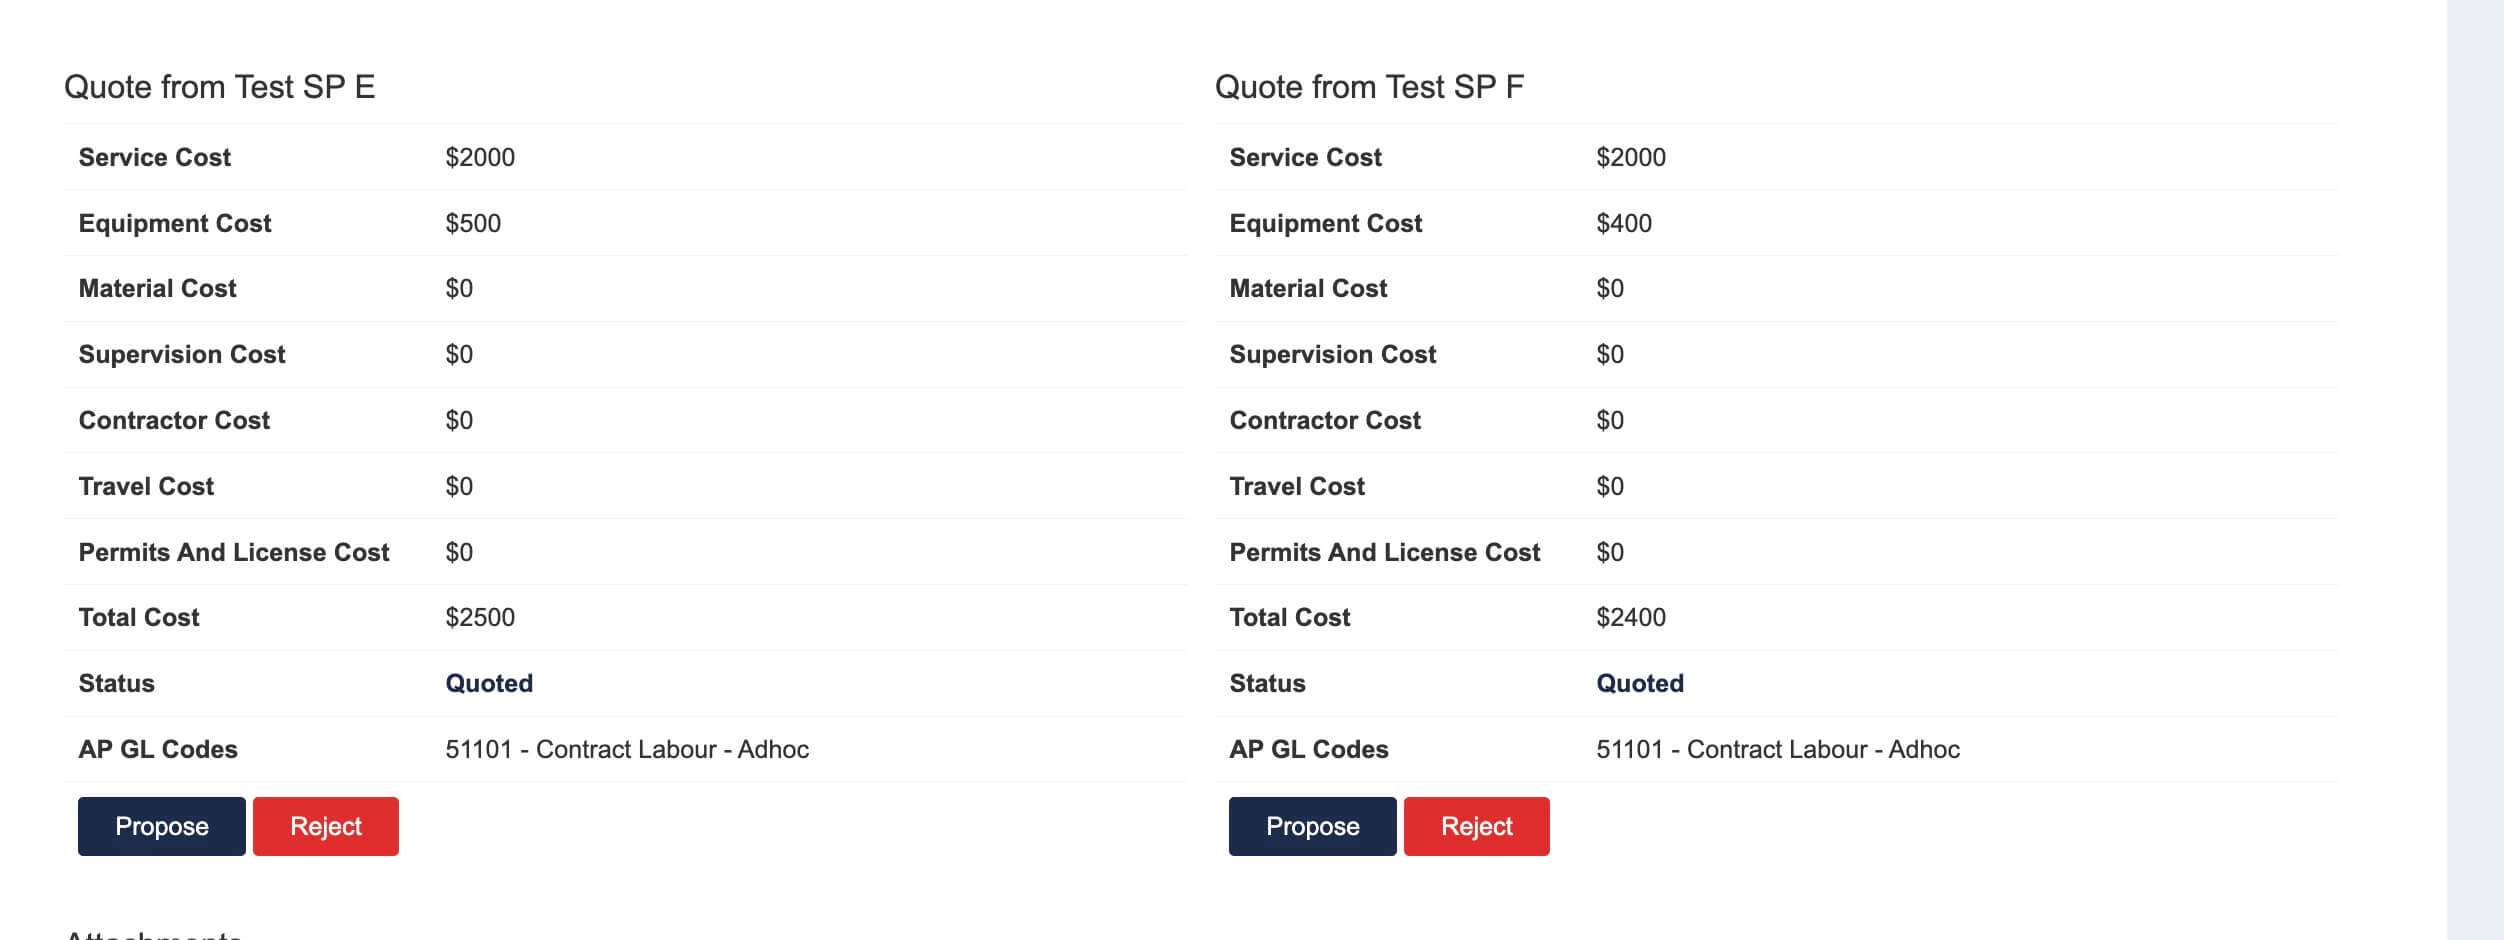Click the Status label under Test SP E

coord(117,683)
